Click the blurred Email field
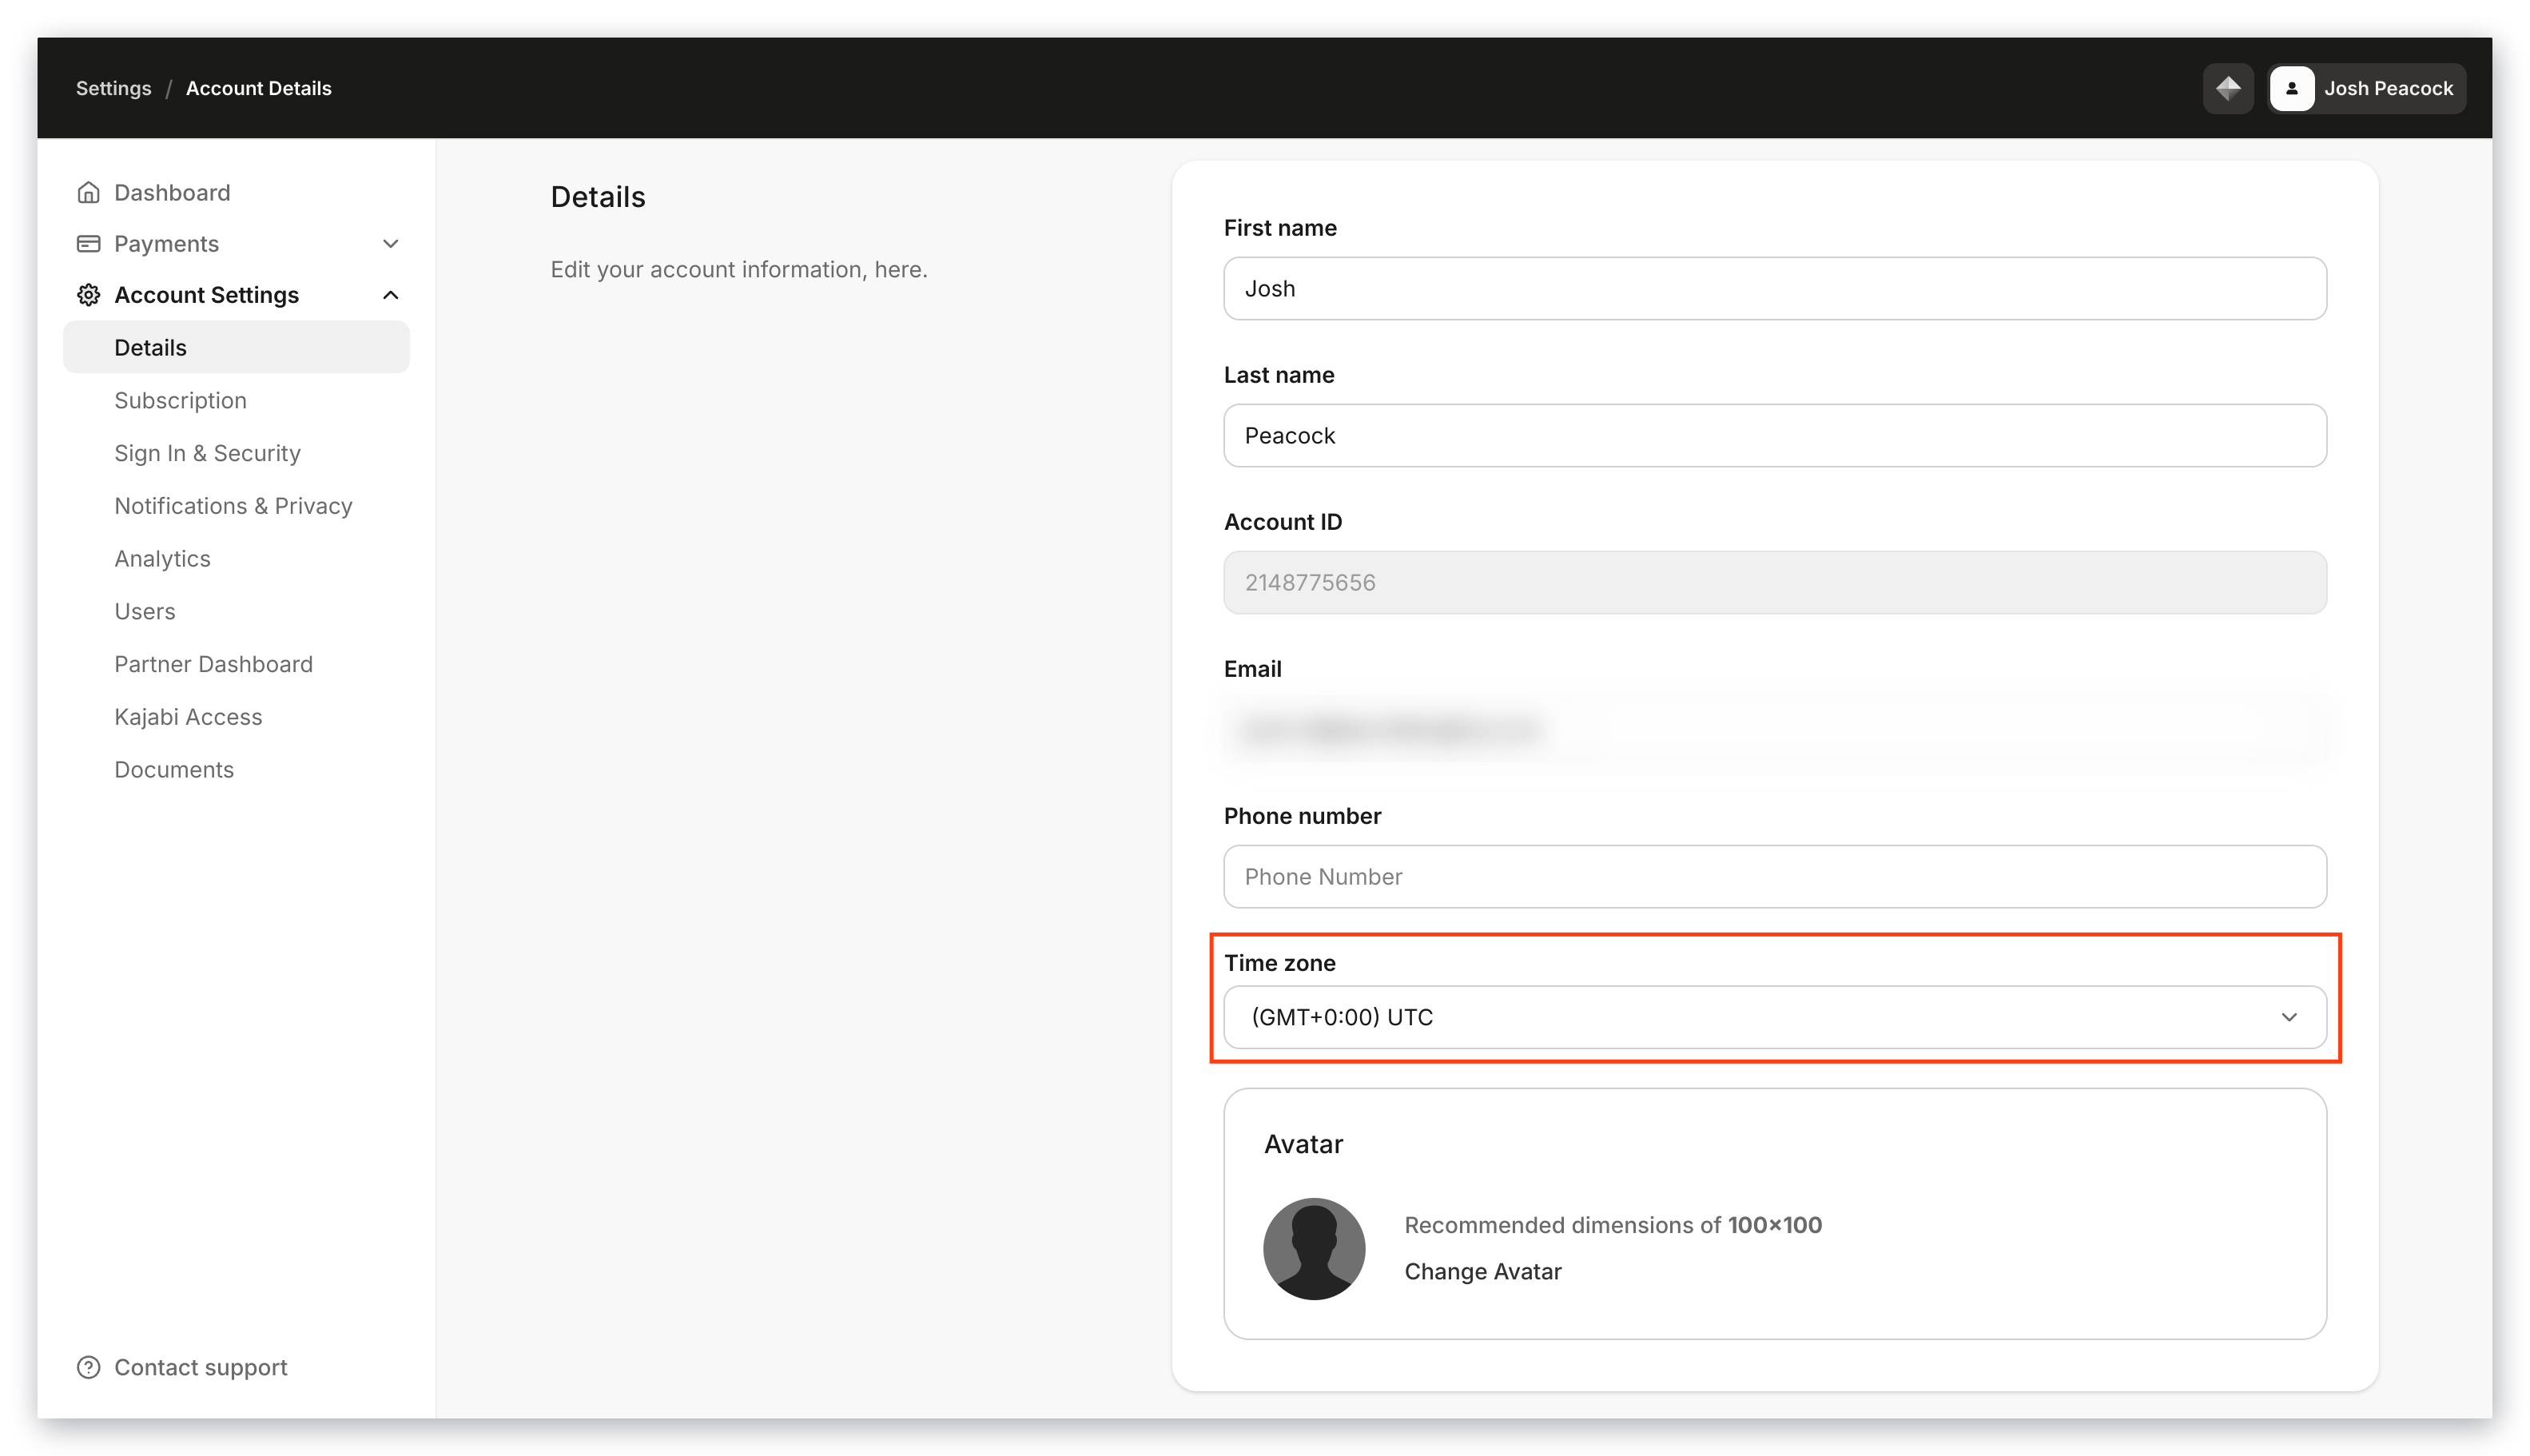Image resolution: width=2530 pixels, height=1456 pixels. pyautogui.click(x=1774, y=729)
